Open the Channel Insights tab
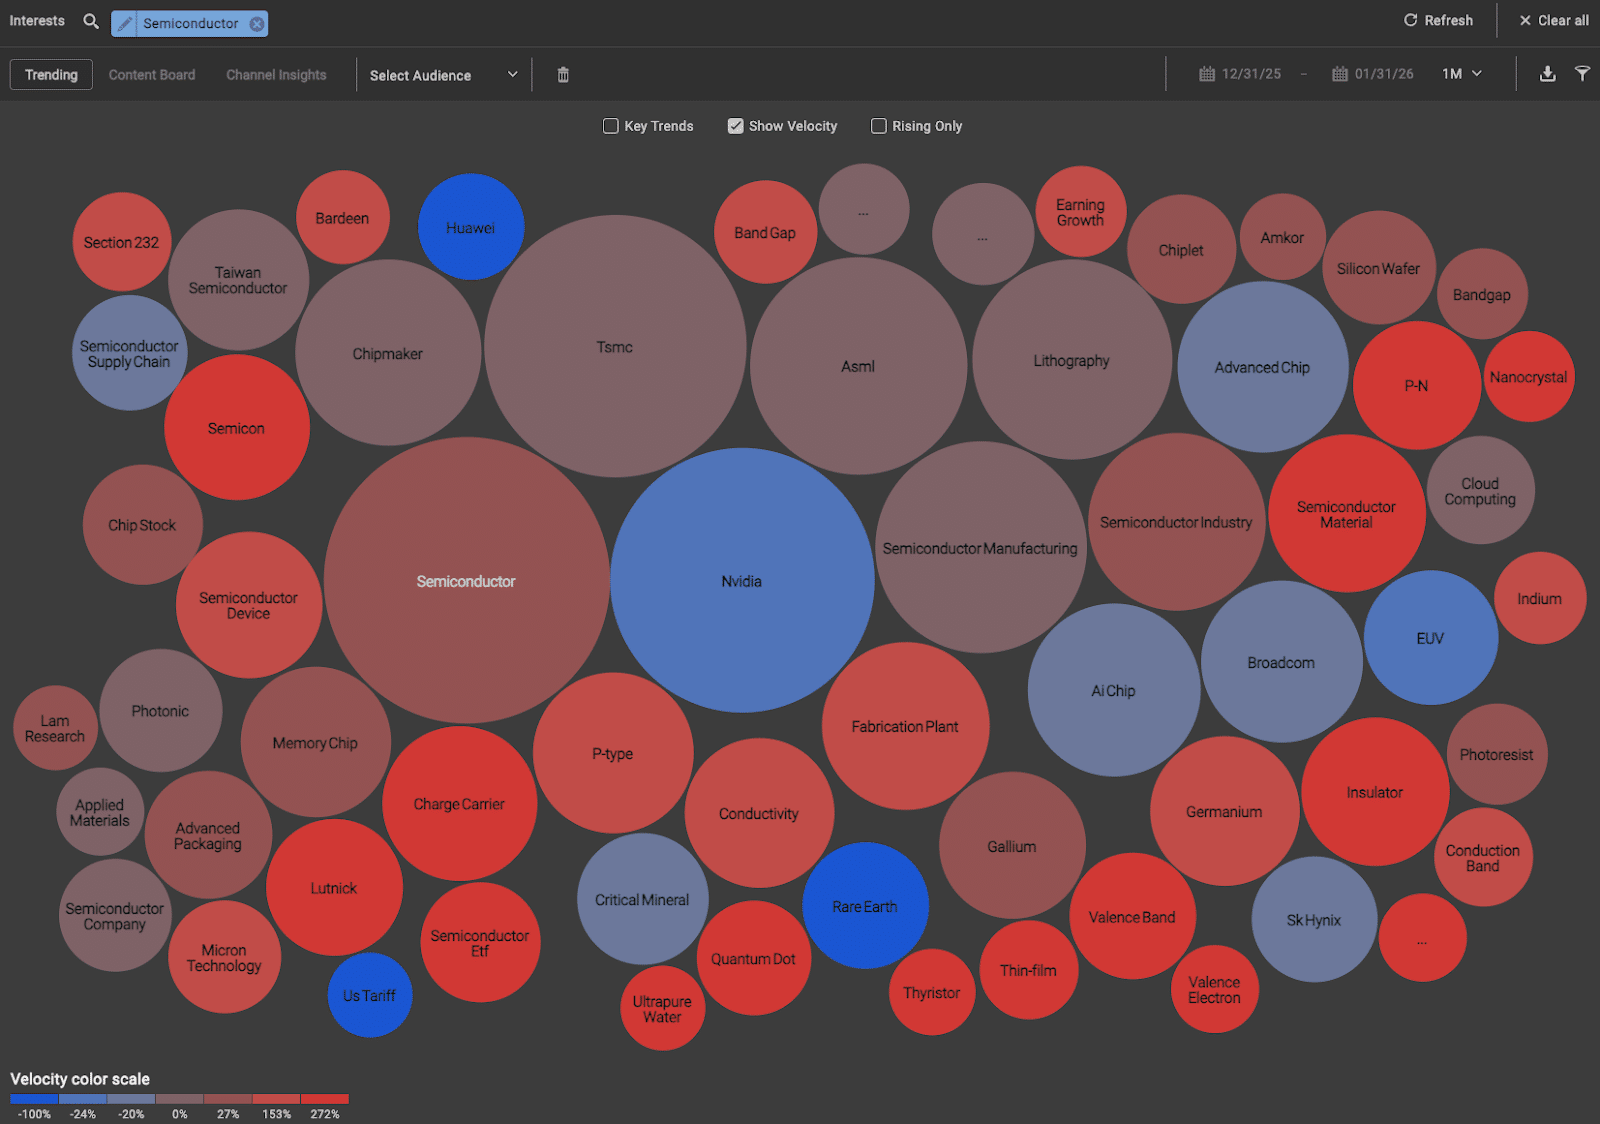Image resolution: width=1600 pixels, height=1124 pixels. (276, 75)
